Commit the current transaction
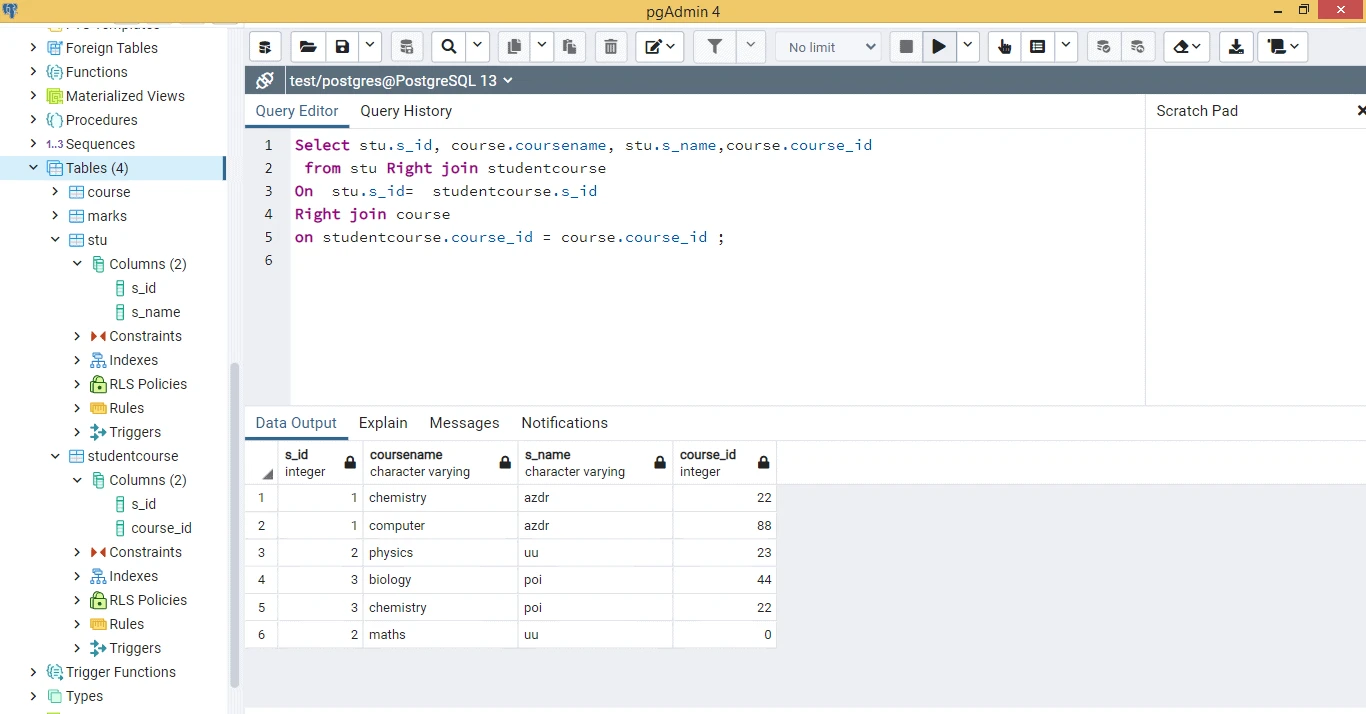This screenshot has width=1366, height=714. pos(1103,46)
